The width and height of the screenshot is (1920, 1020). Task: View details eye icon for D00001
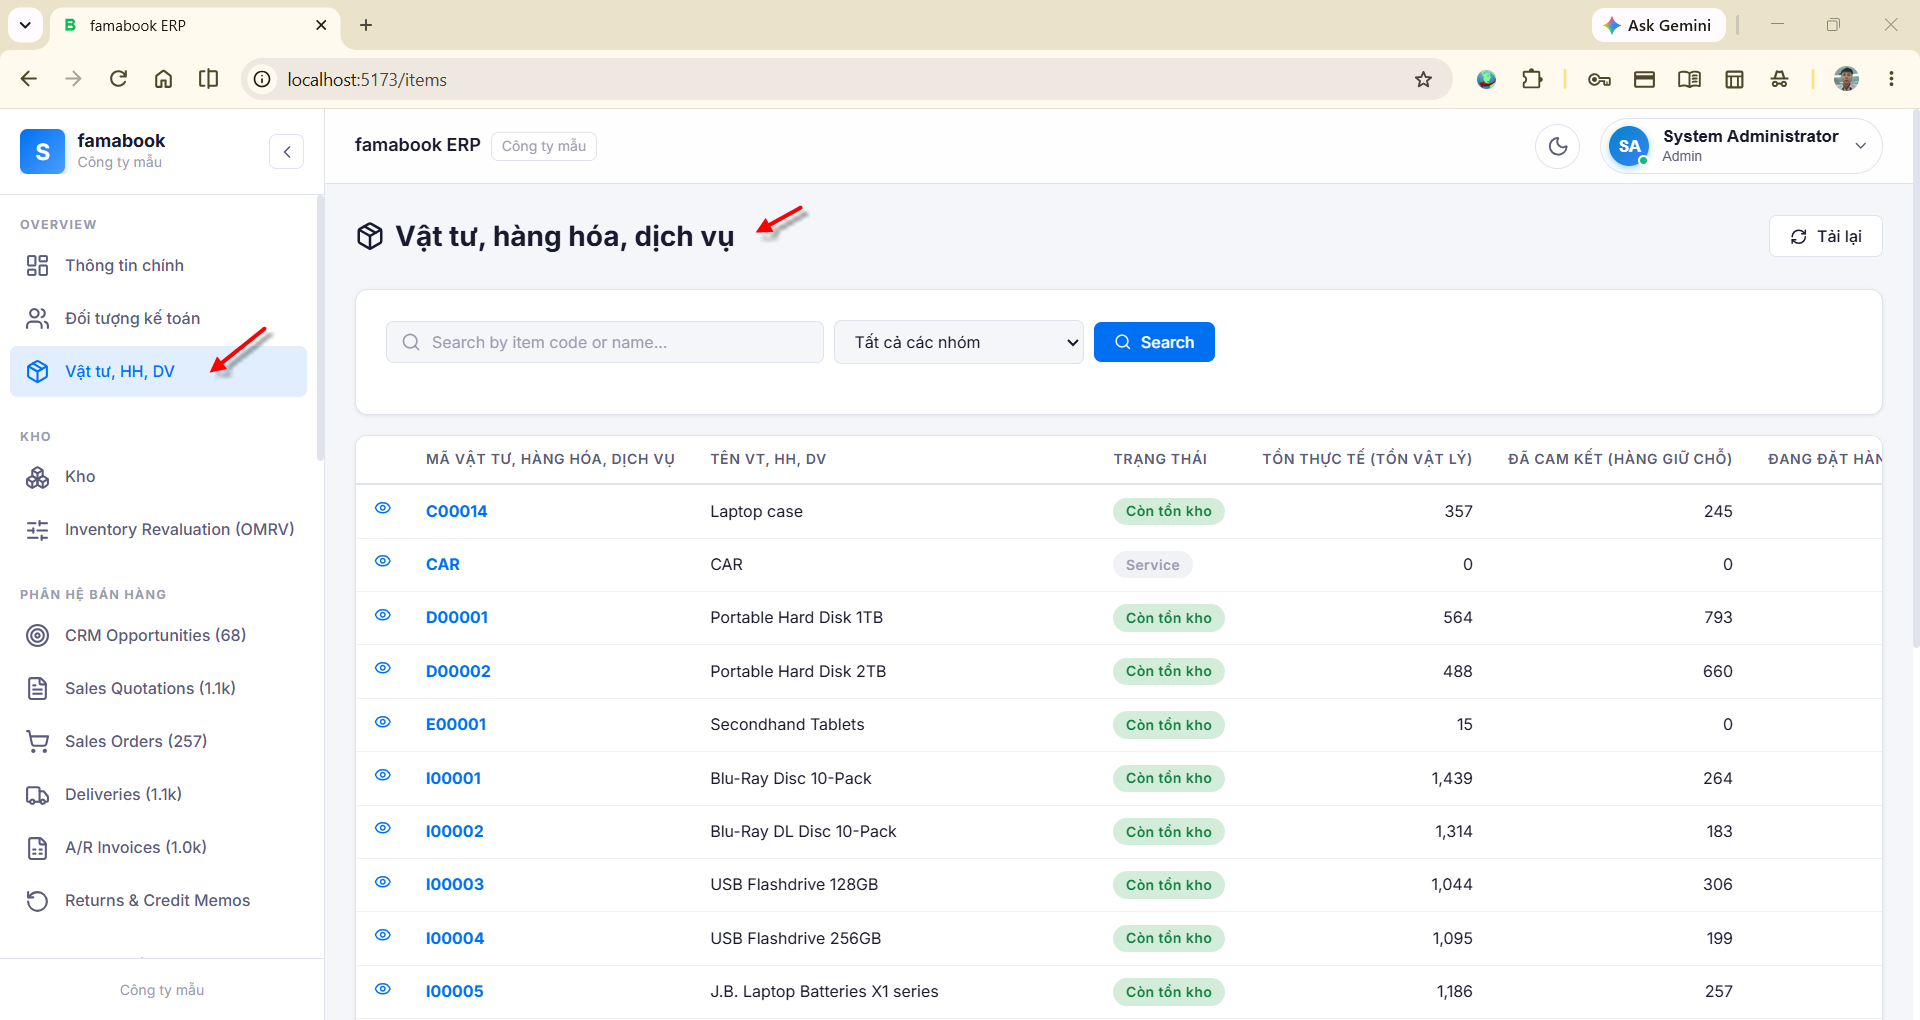[382, 615]
